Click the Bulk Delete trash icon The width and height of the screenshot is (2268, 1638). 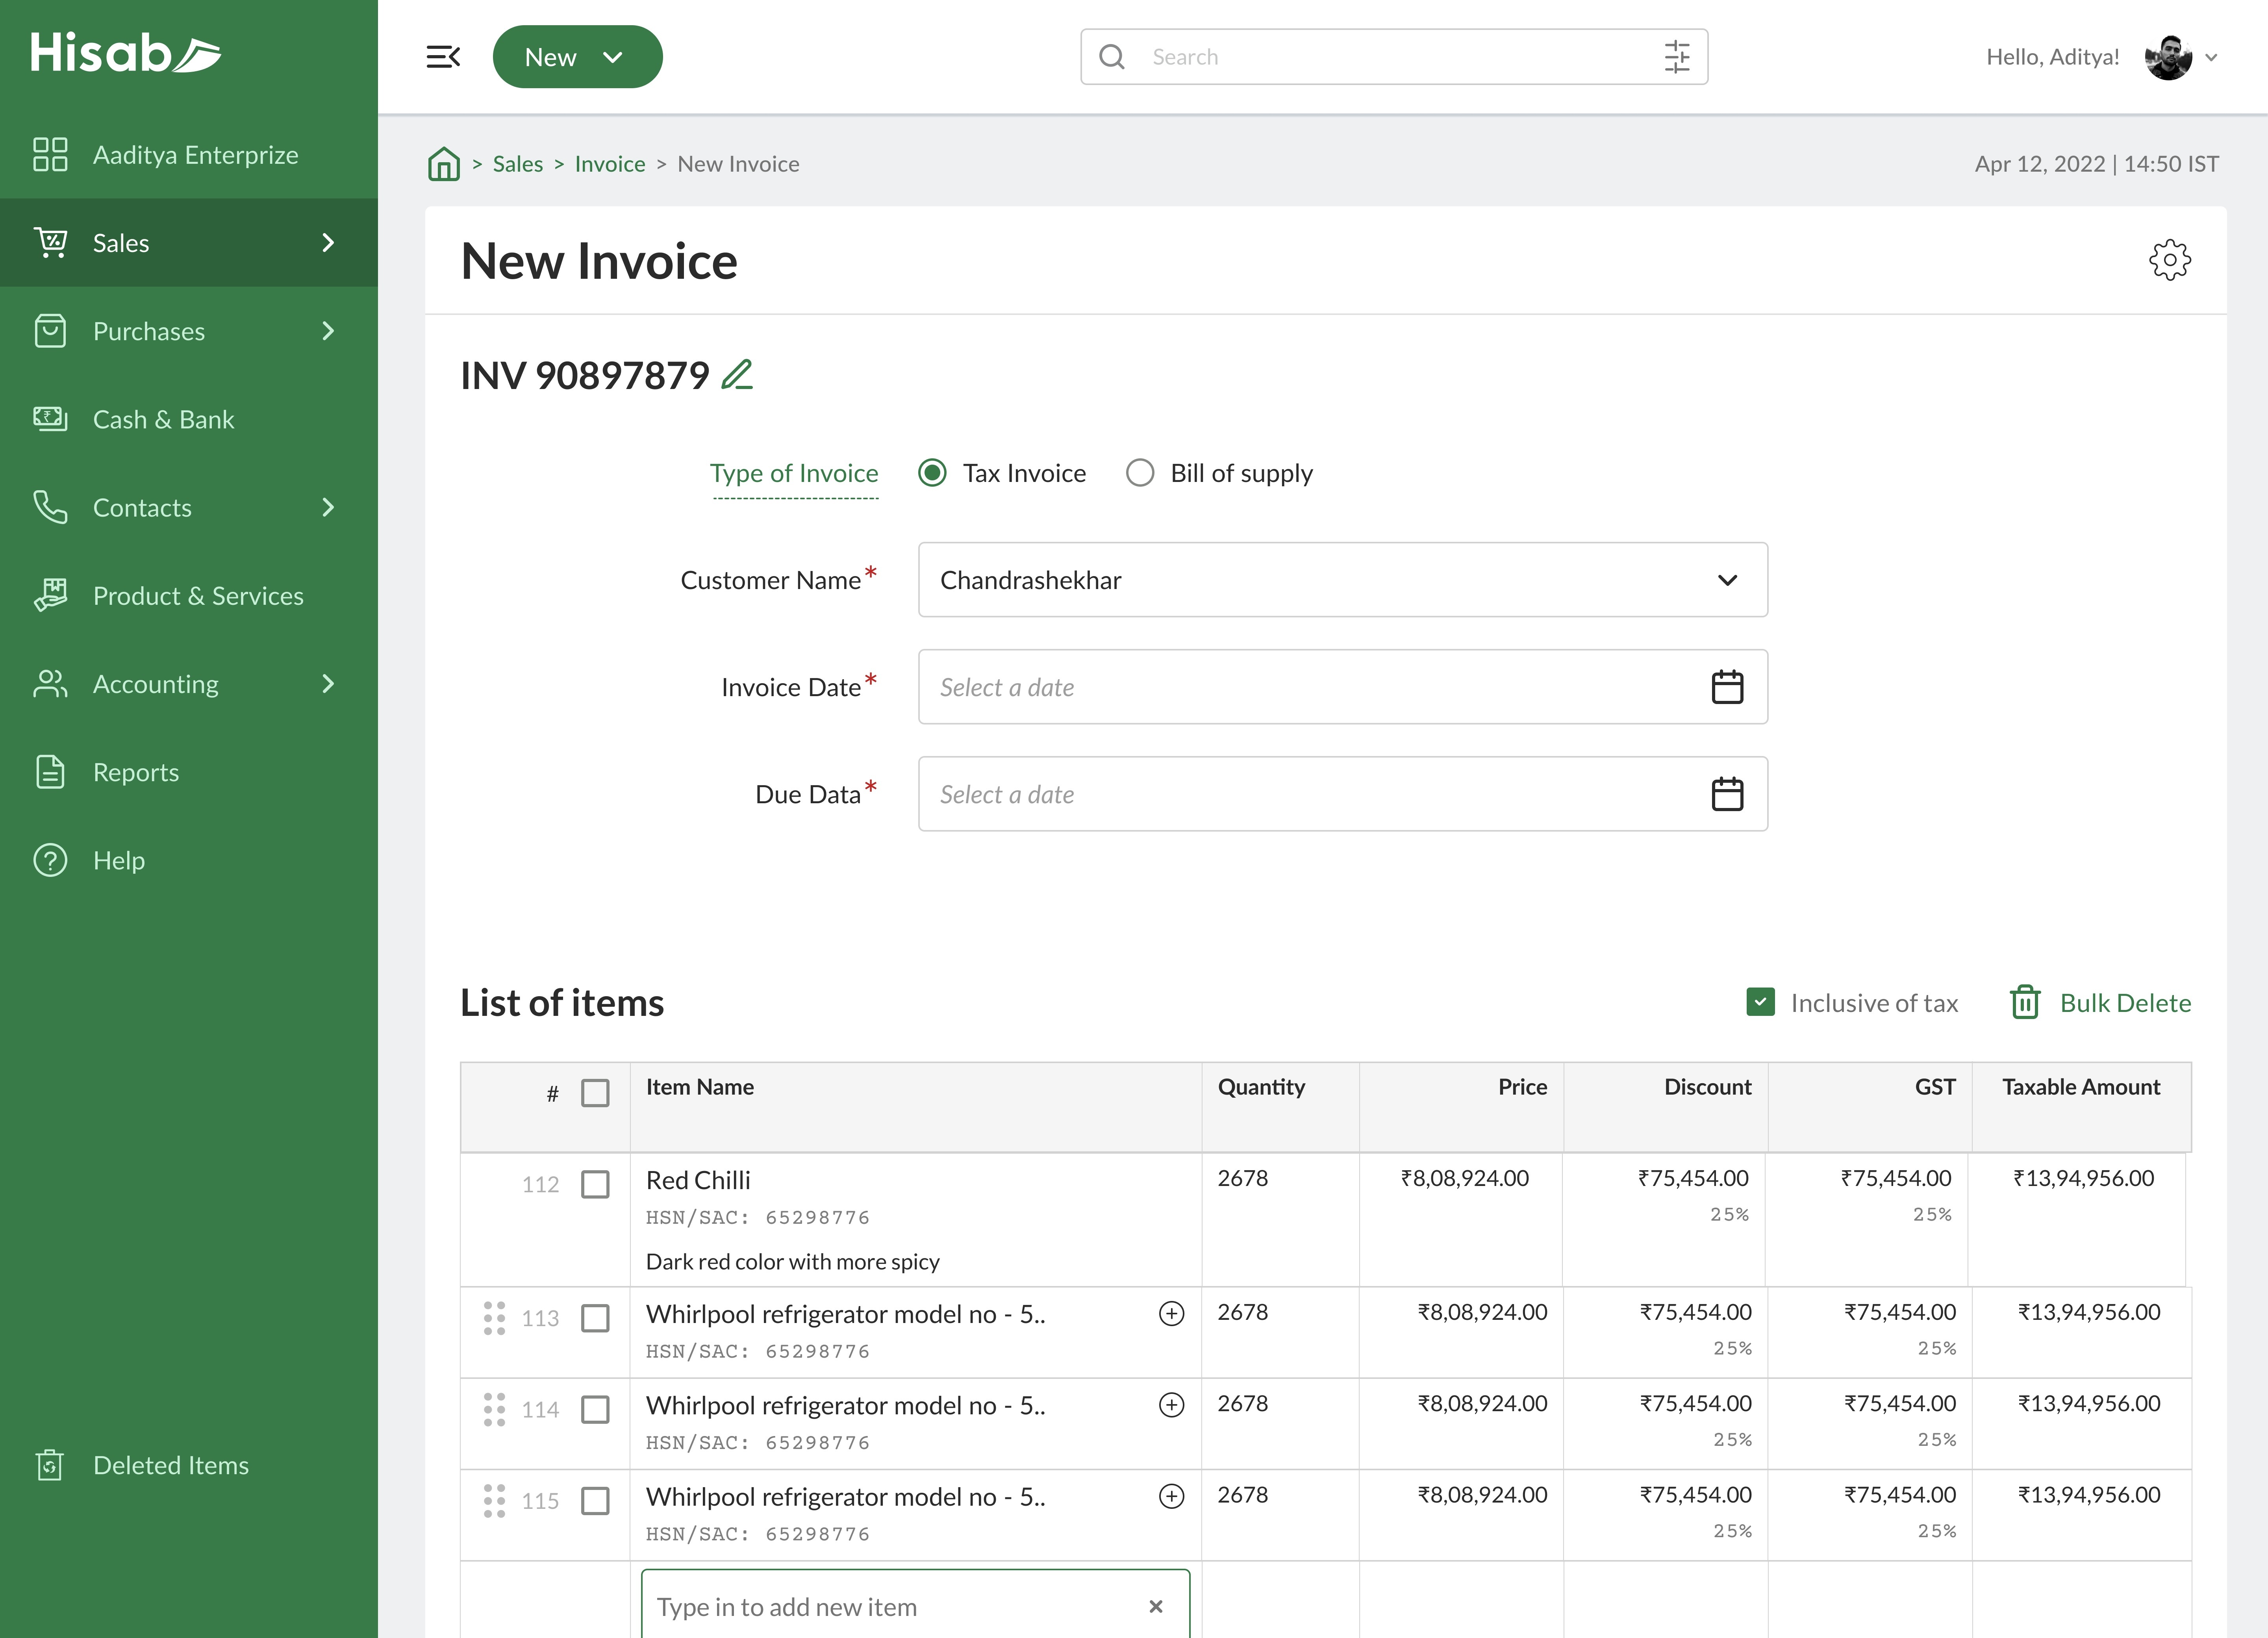2025,1002
